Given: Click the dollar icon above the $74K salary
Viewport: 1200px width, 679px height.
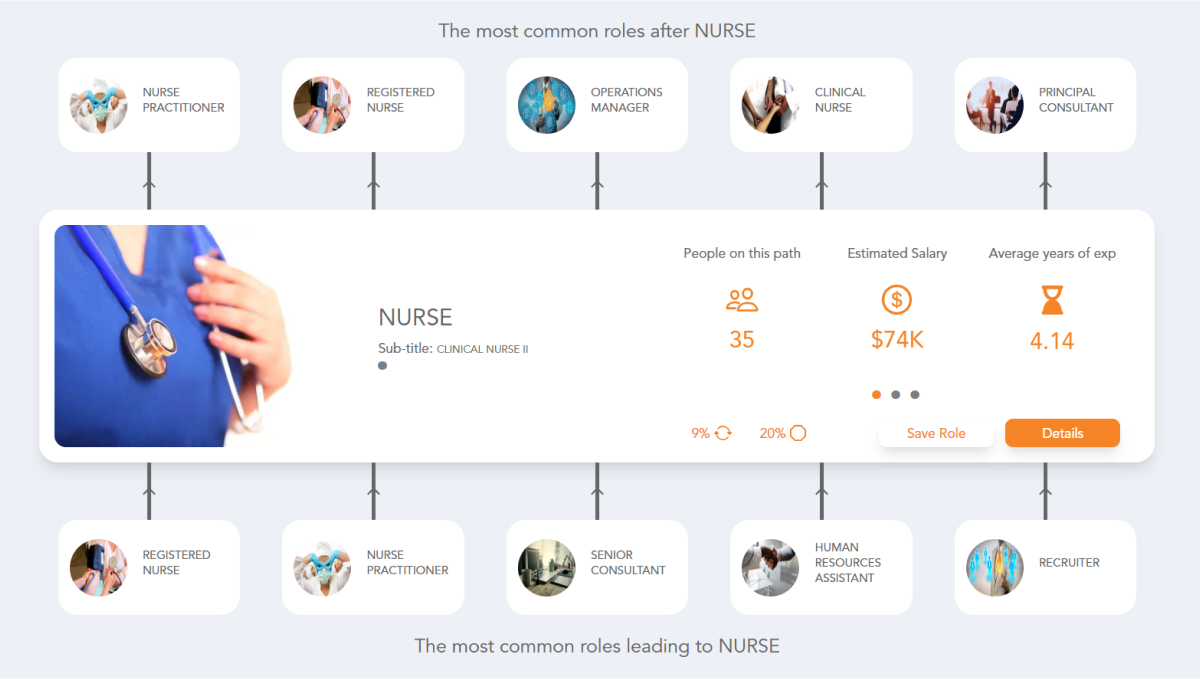Looking at the screenshot, I should [x=897, y=299].
